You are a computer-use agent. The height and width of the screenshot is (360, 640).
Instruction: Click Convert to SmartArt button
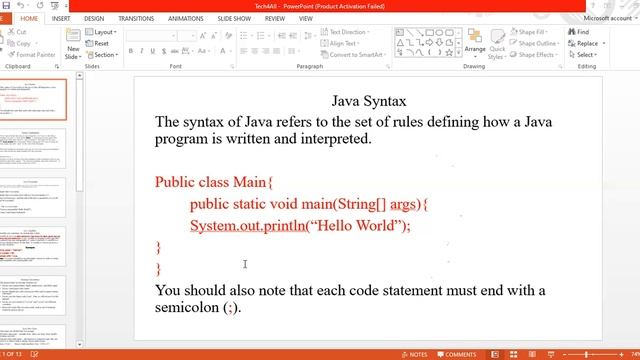353,55
